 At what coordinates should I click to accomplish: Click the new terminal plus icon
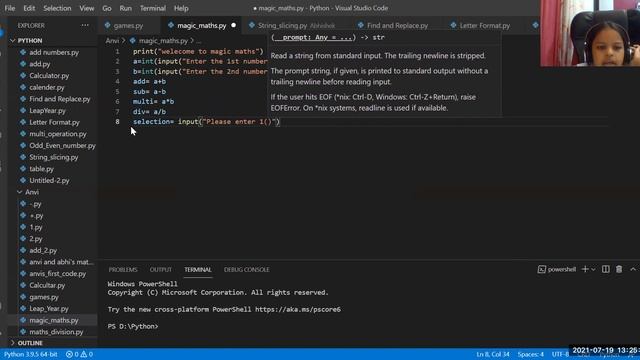pos(585,269)
